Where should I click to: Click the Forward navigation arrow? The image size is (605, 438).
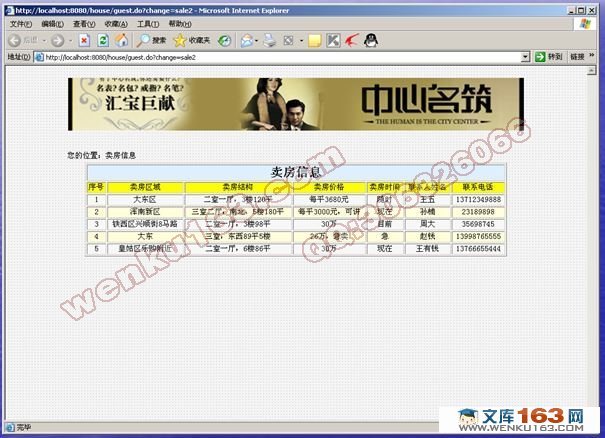58,41
